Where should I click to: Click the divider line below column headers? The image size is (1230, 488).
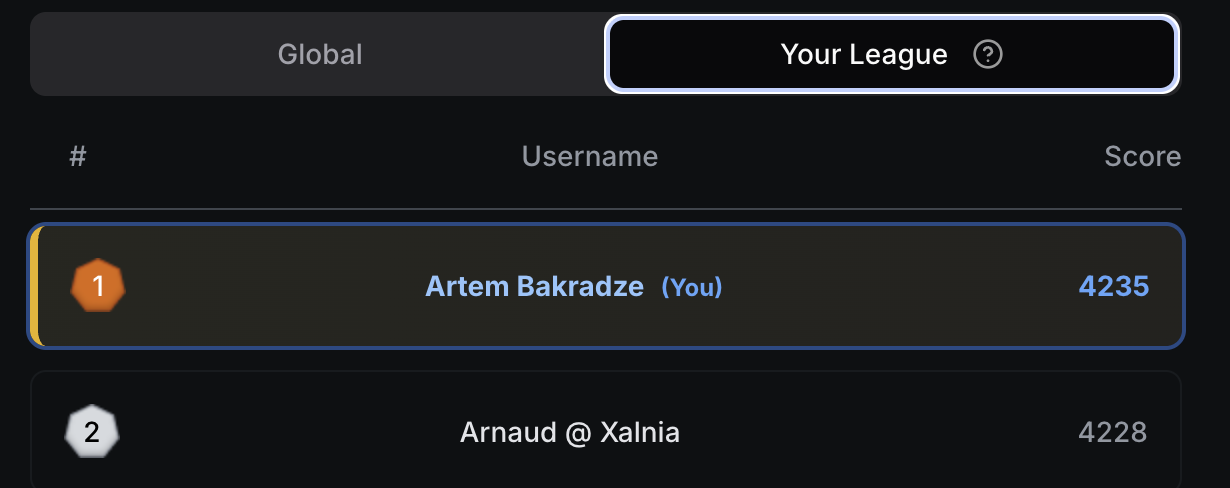[x=606, y=209]
